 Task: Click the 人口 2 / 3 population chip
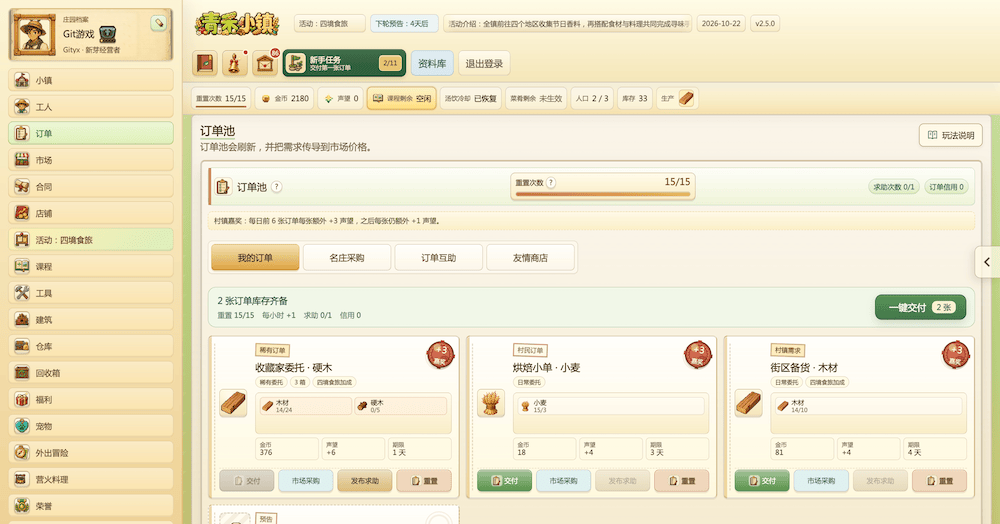pyautogui.click(x=592, y=98)
